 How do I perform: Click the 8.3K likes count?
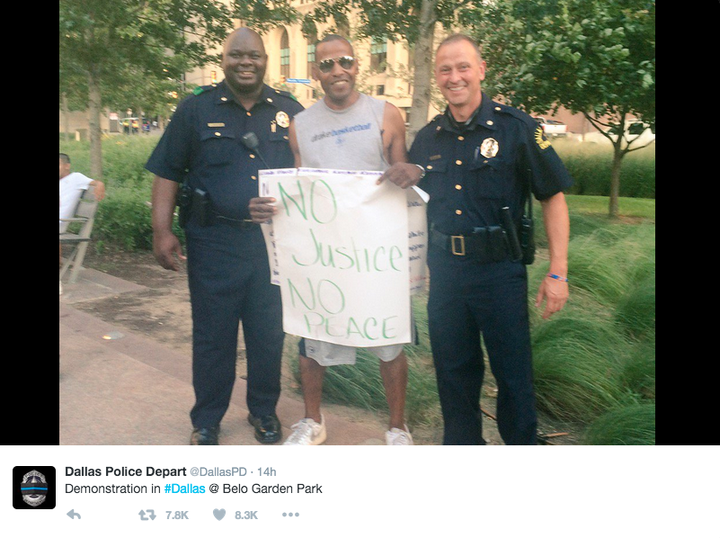246,516
